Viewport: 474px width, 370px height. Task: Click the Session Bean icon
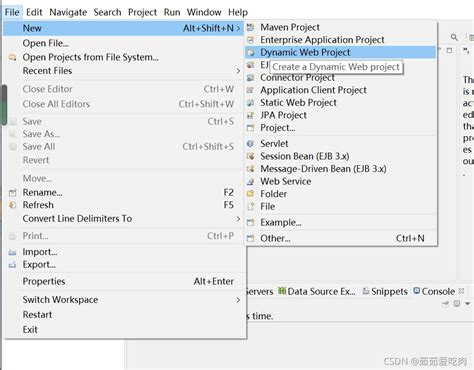pos(250,156)
